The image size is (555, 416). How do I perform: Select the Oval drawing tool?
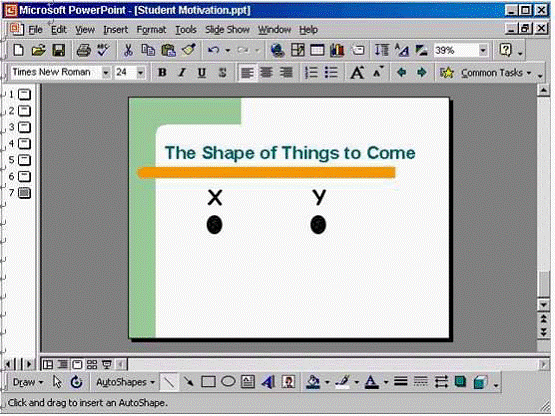point(228,382)
